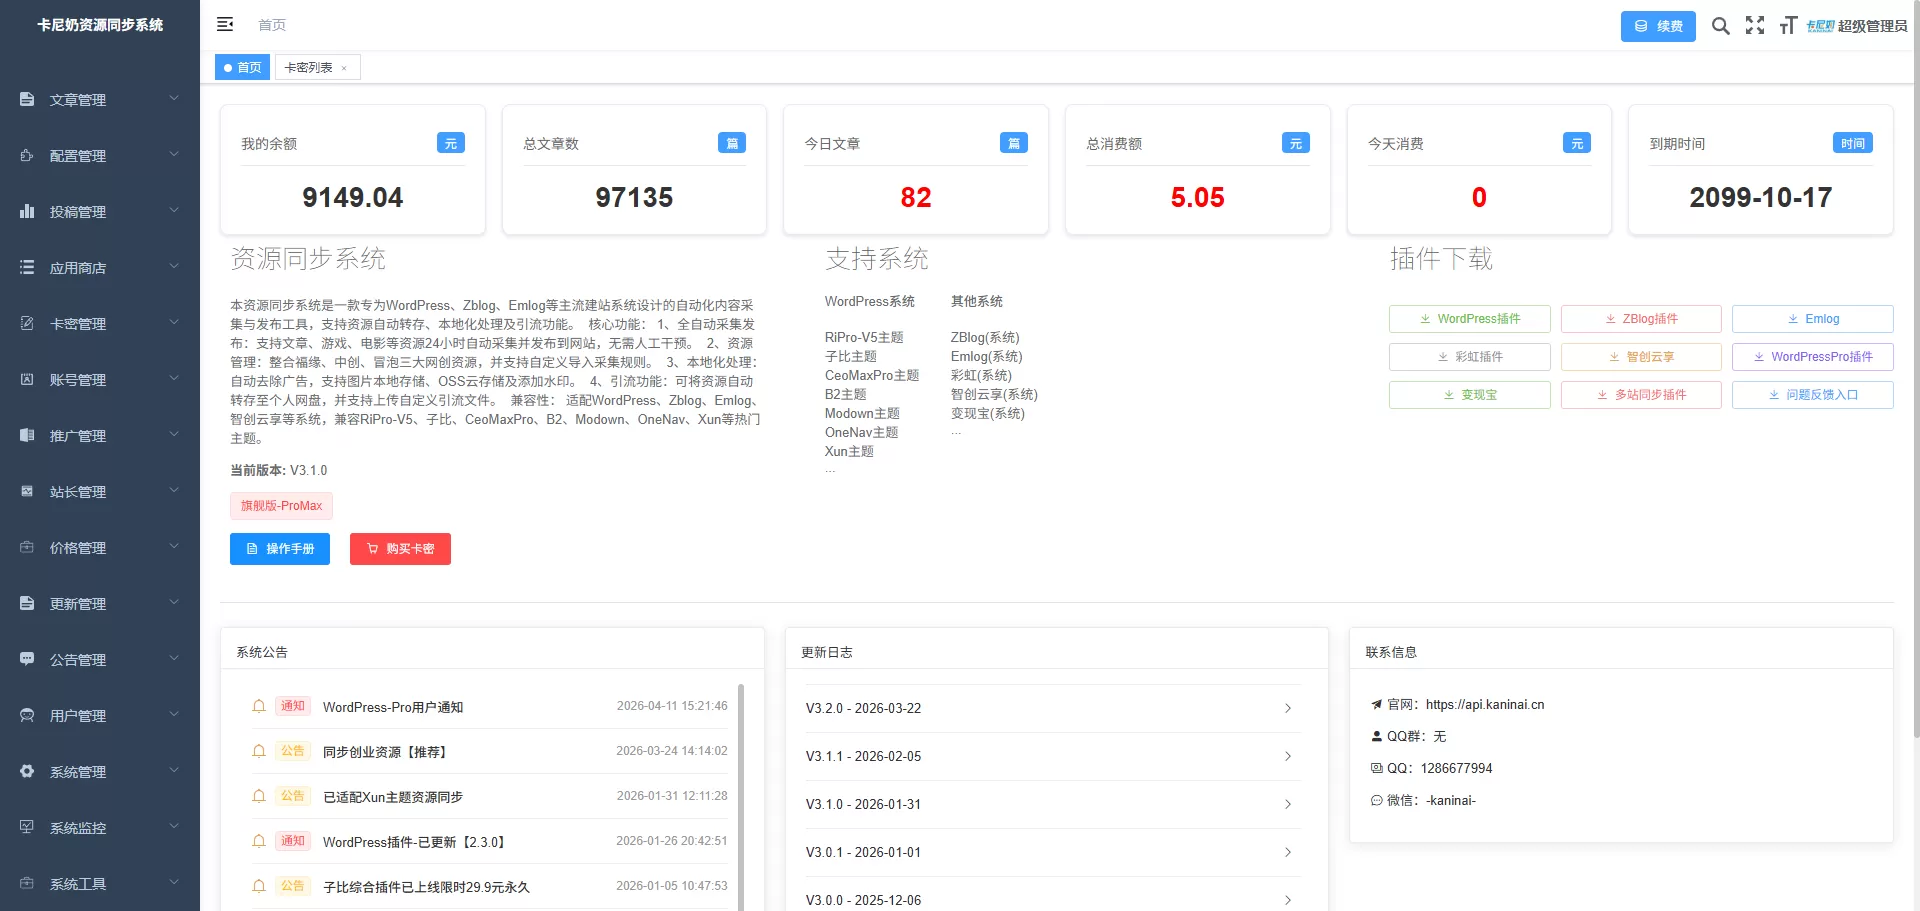1920x911 pixels.
Task: Click the system announcements scrollbar
Action: tap(741, 790)
